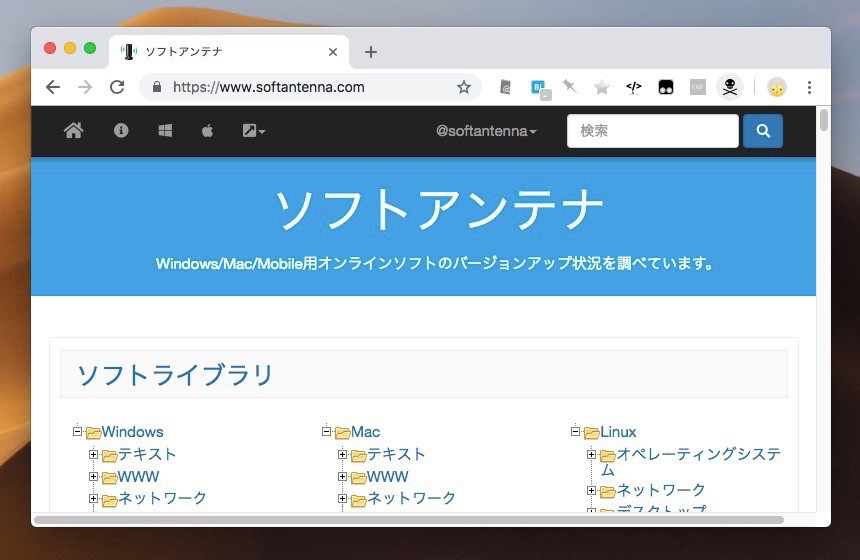
Task: Click the lock icon in address bar
Action: (157, 87)
